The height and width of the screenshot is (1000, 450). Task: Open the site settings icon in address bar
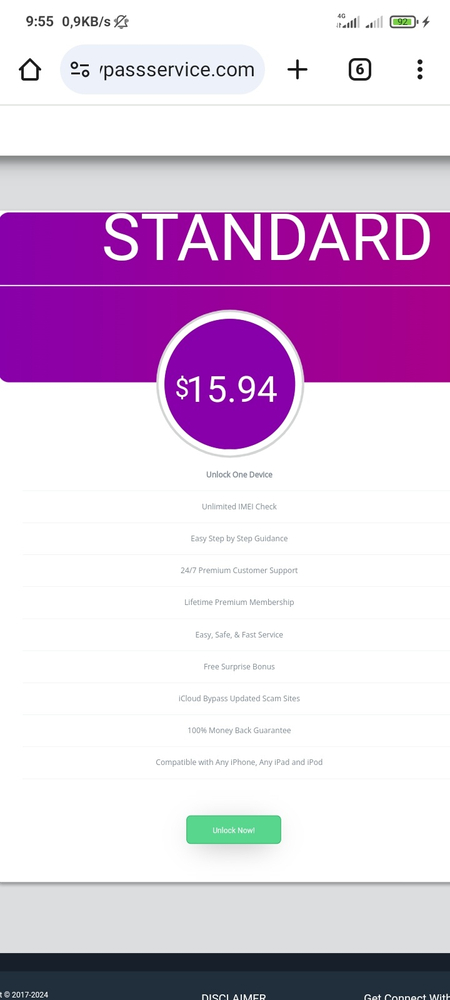point(80,70)
